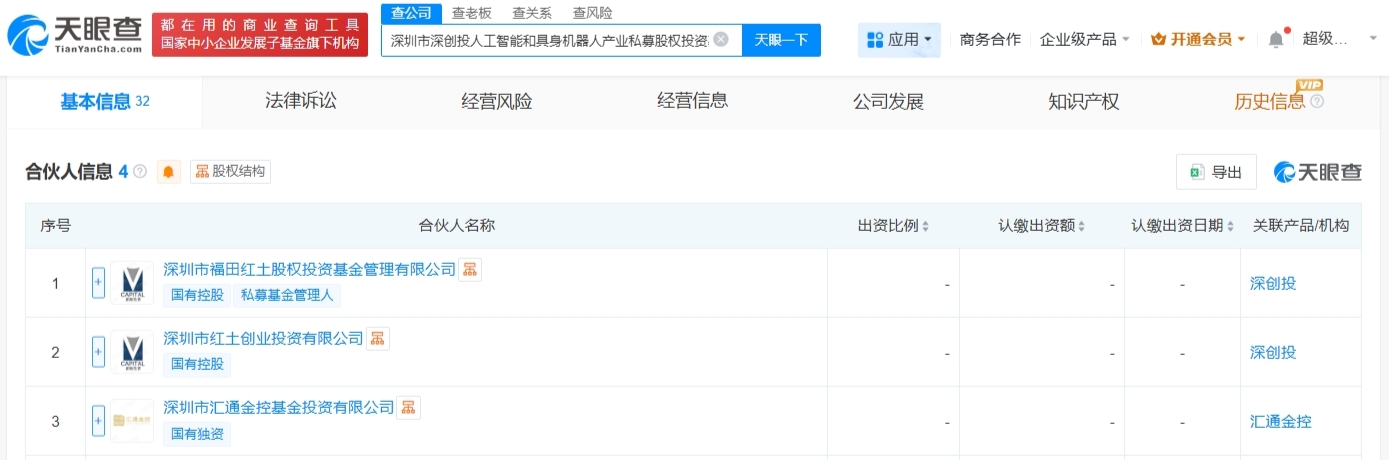Image resolution: width=1389 pixels, height=460 pixels.
Task: Open the 应用 dropdown menu
Action: tap(899, 40)
